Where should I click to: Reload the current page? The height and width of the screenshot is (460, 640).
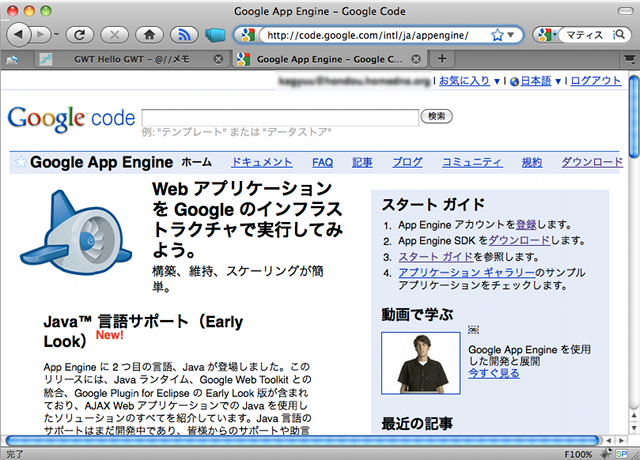[x=80, y=35]
